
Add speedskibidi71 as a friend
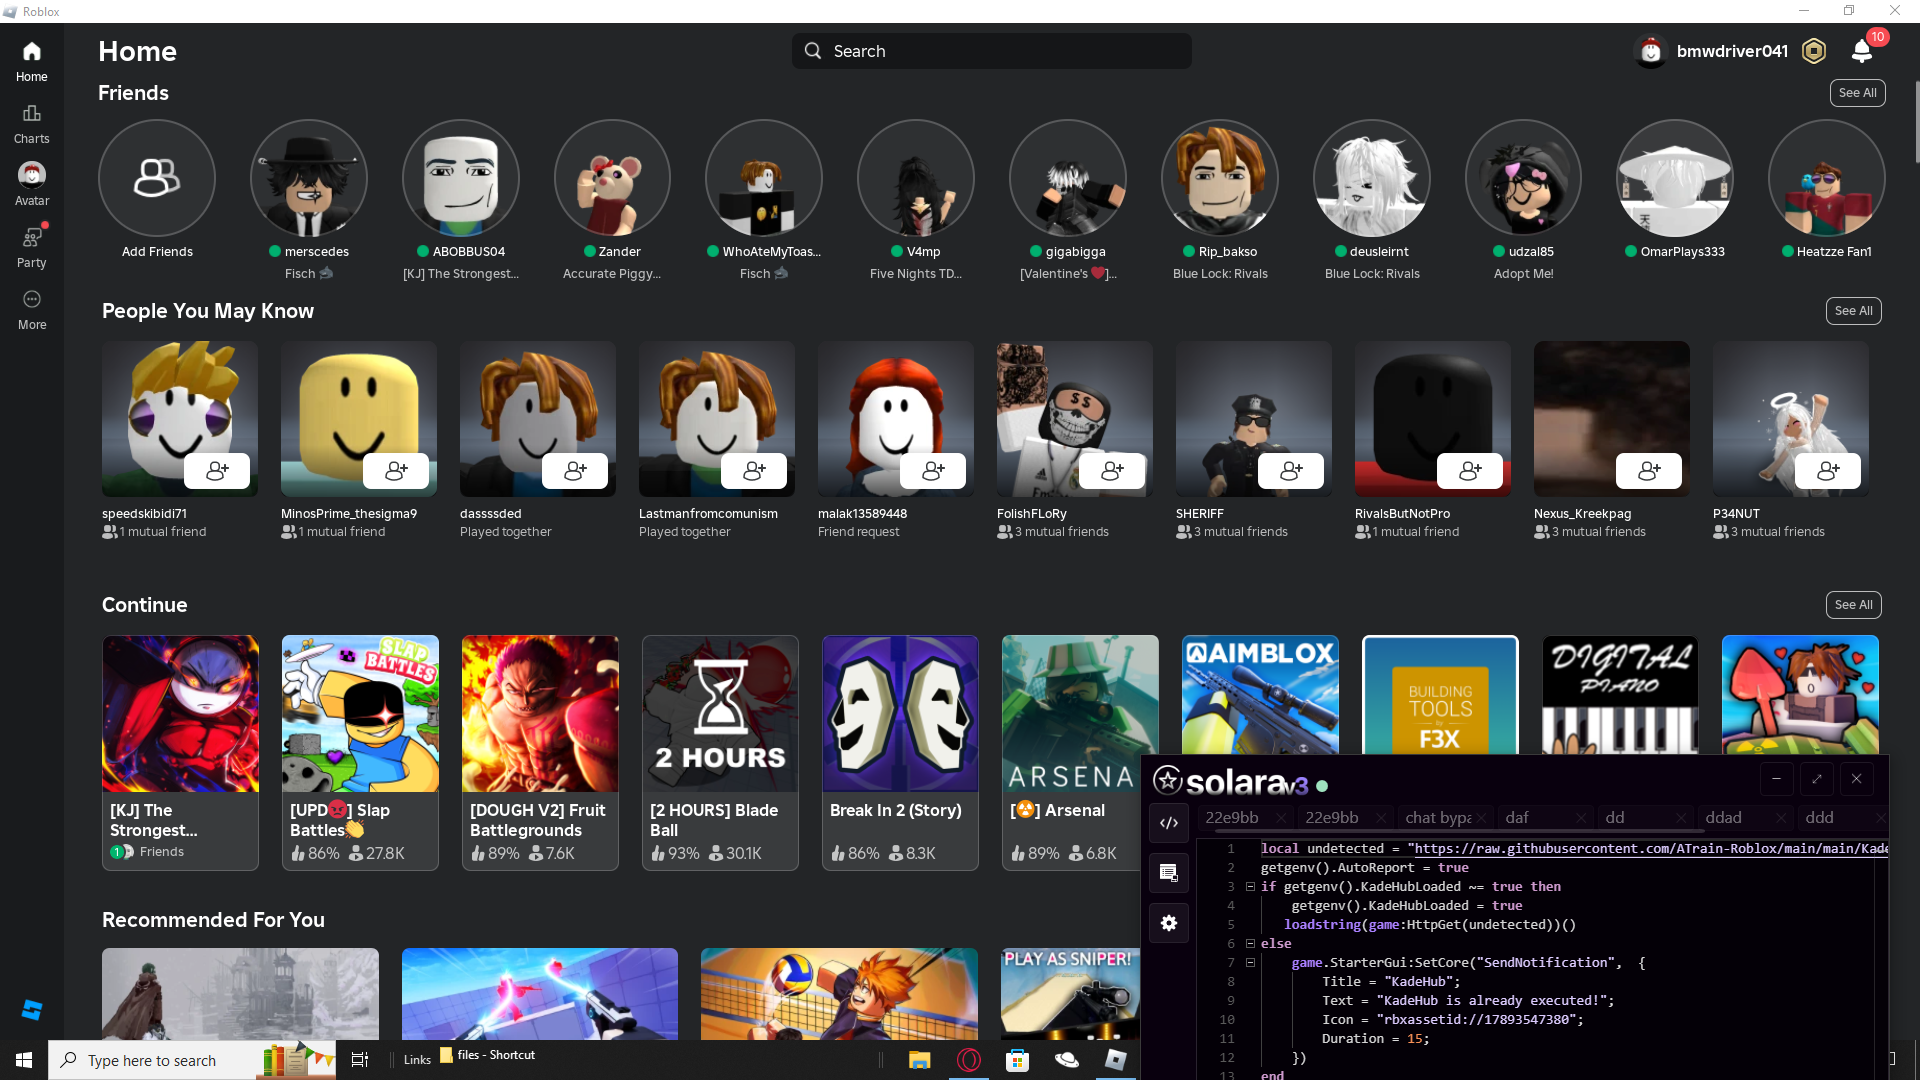217,470
